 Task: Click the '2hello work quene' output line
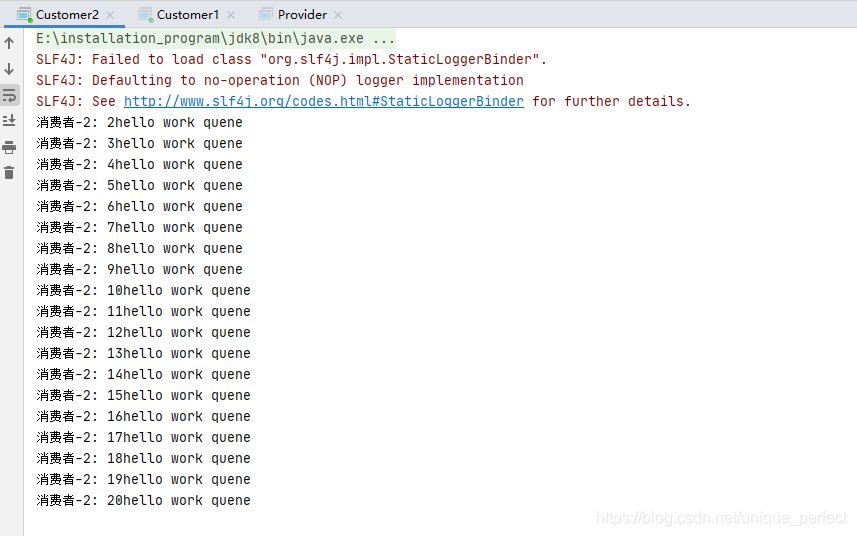[x=139, y=122]
